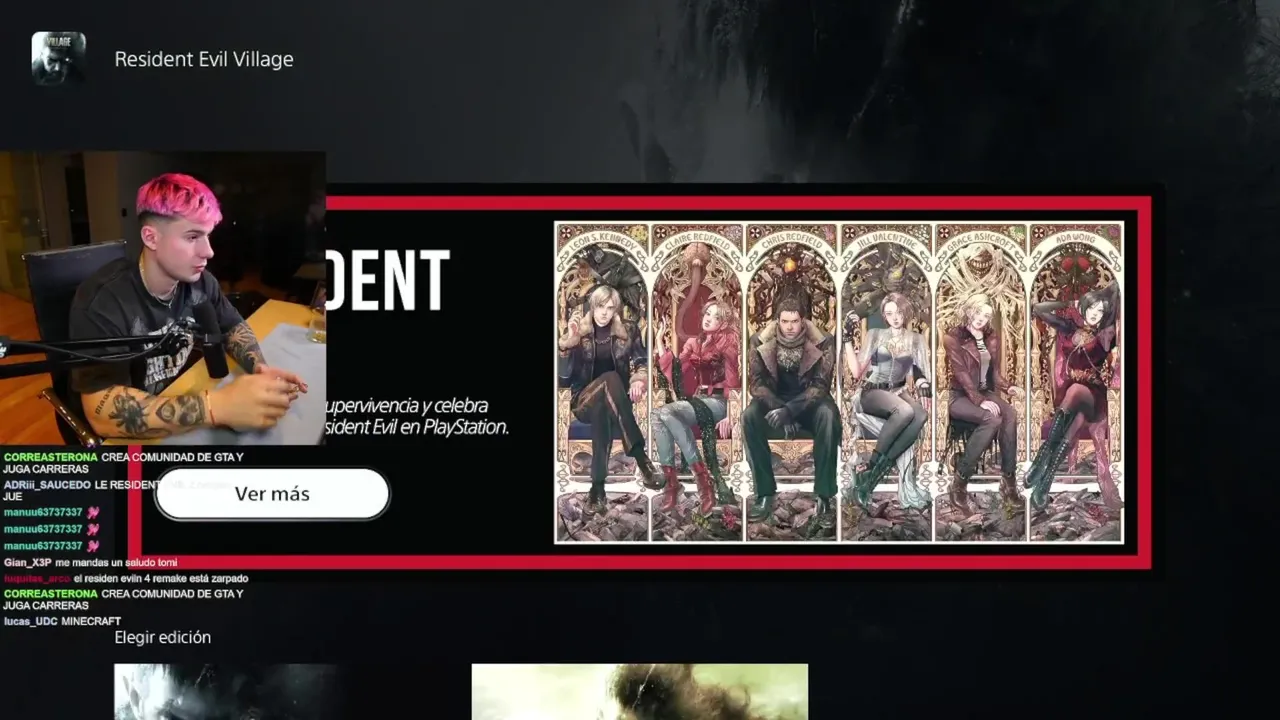This screenshot has height=720, width=1280.
Task: Select the Jill Valentine art panel
Action: click(x=887, y=382)
